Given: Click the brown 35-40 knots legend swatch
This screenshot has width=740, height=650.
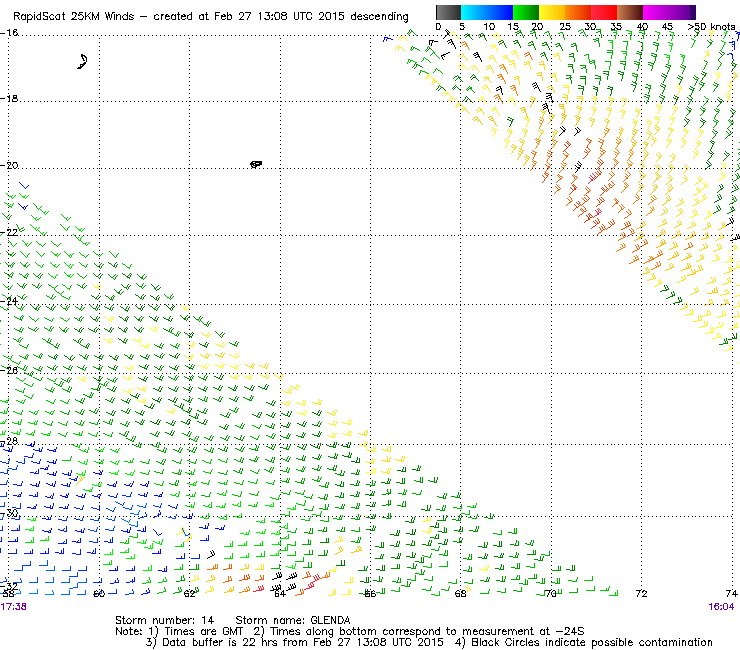Looking at the screenshot, I should [x=630, y=12].
